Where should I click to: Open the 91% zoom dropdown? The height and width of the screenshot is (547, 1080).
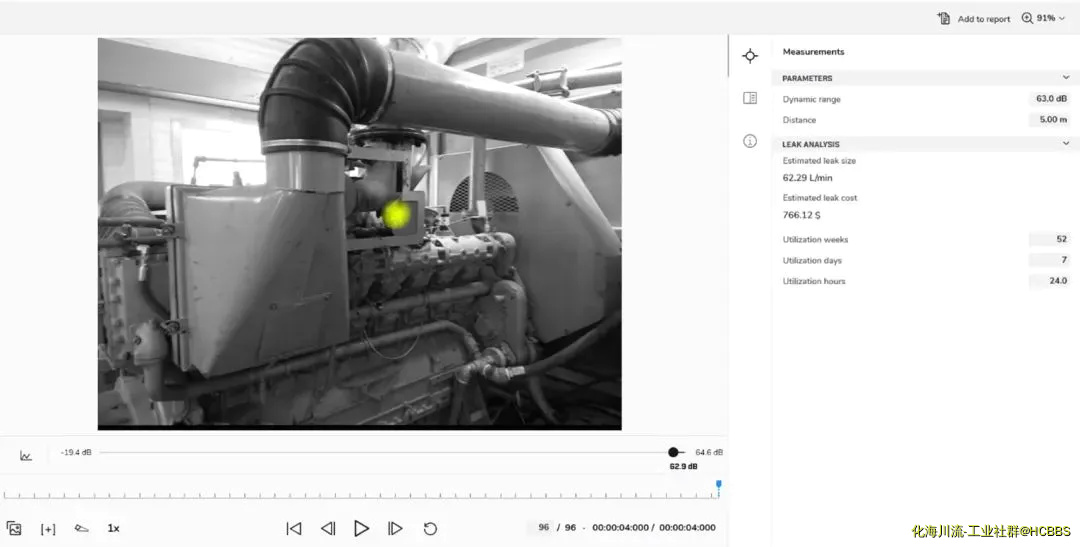point(1043,18)
